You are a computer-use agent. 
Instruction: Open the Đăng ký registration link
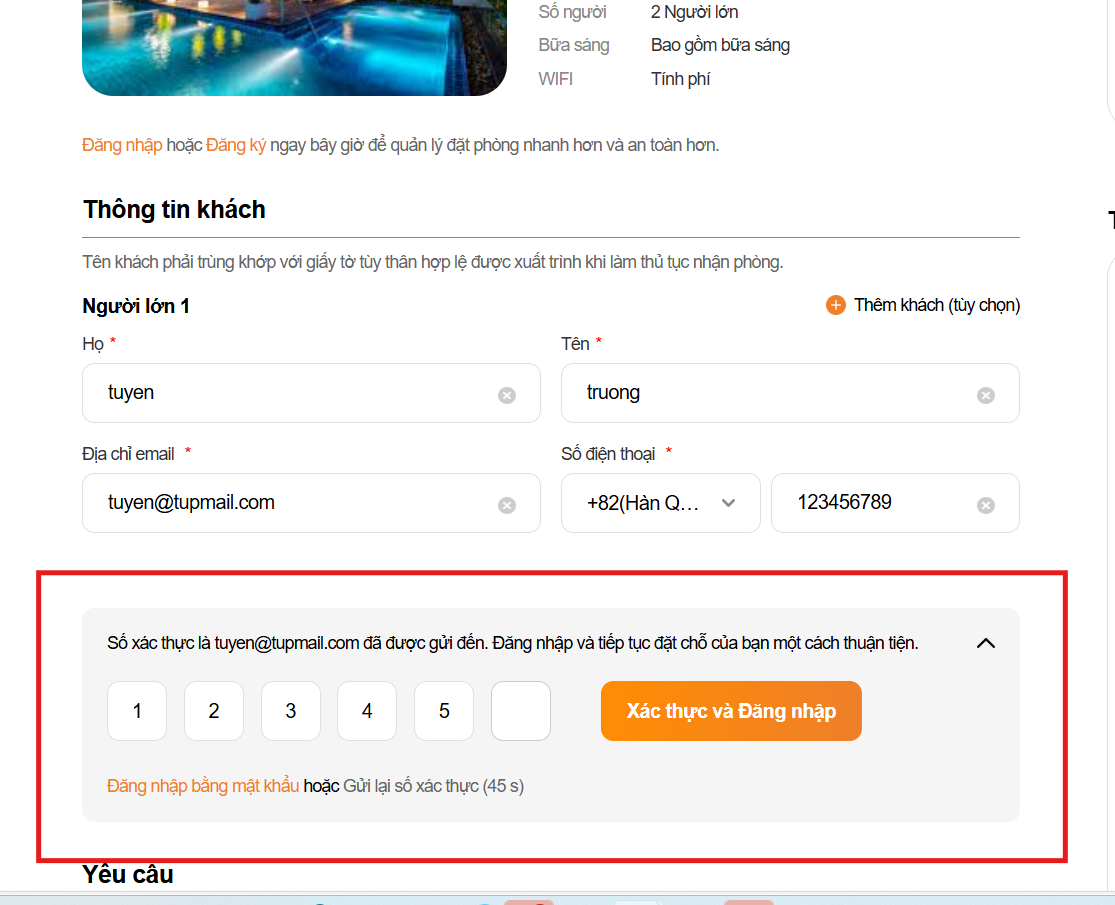click(x=236, y=145)
